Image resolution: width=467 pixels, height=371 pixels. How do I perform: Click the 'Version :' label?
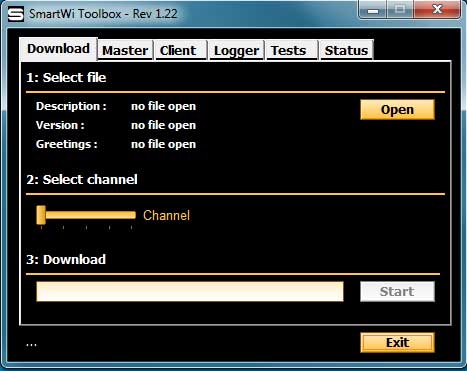60,125
